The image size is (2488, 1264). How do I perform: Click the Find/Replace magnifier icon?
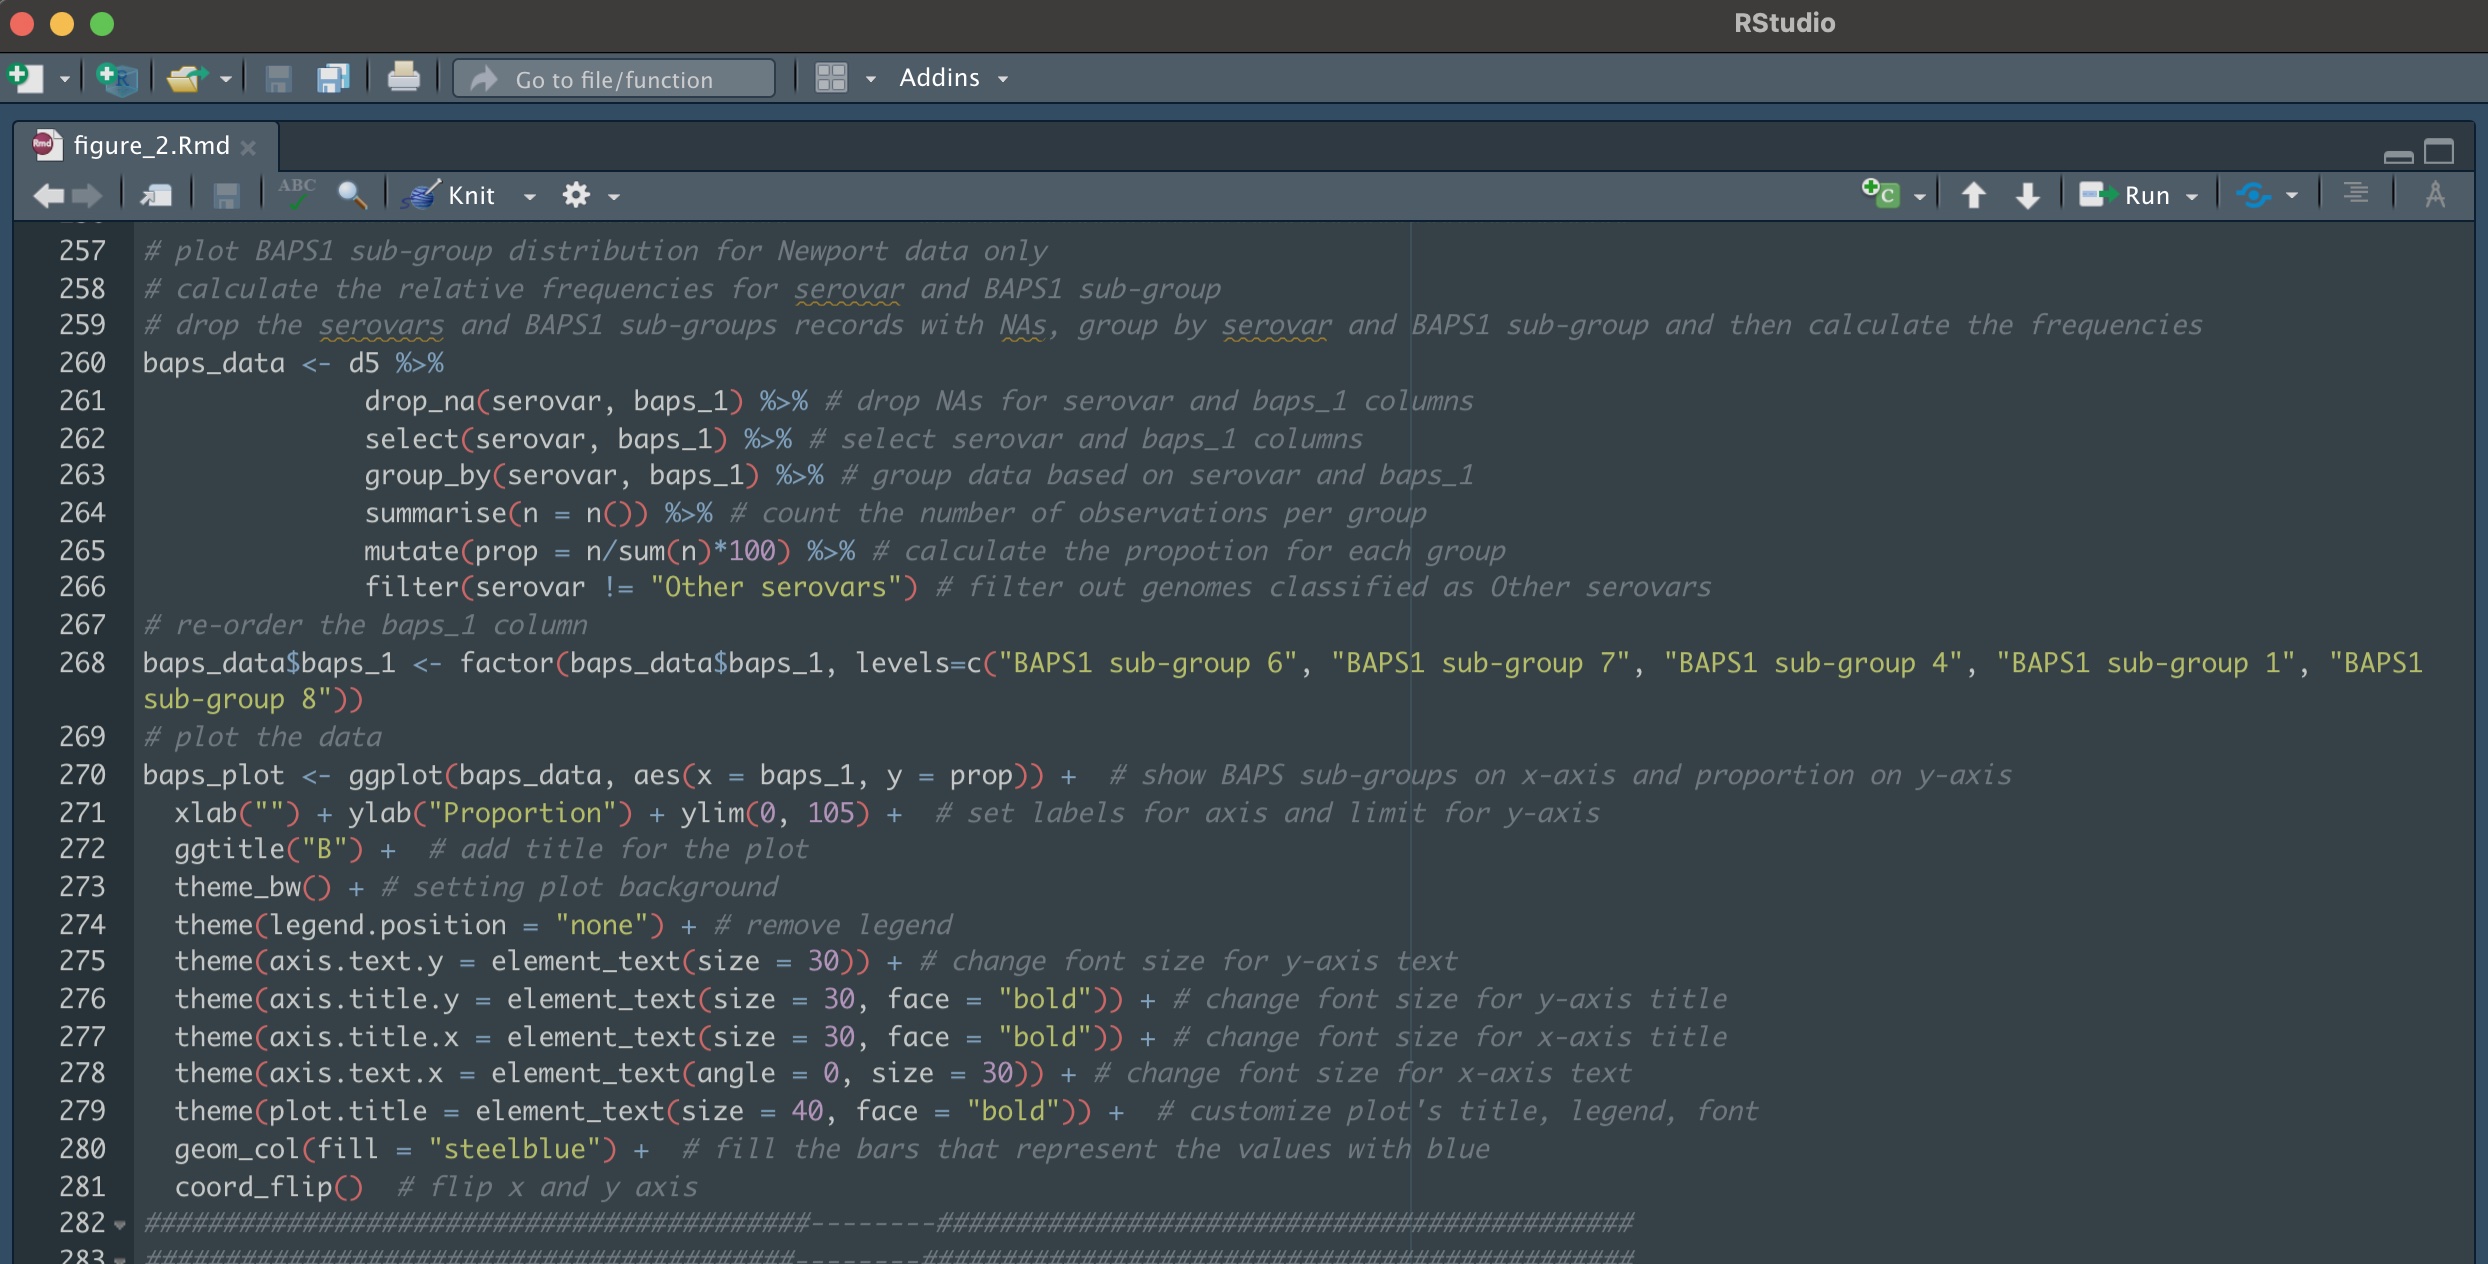(x=352, y=195)
